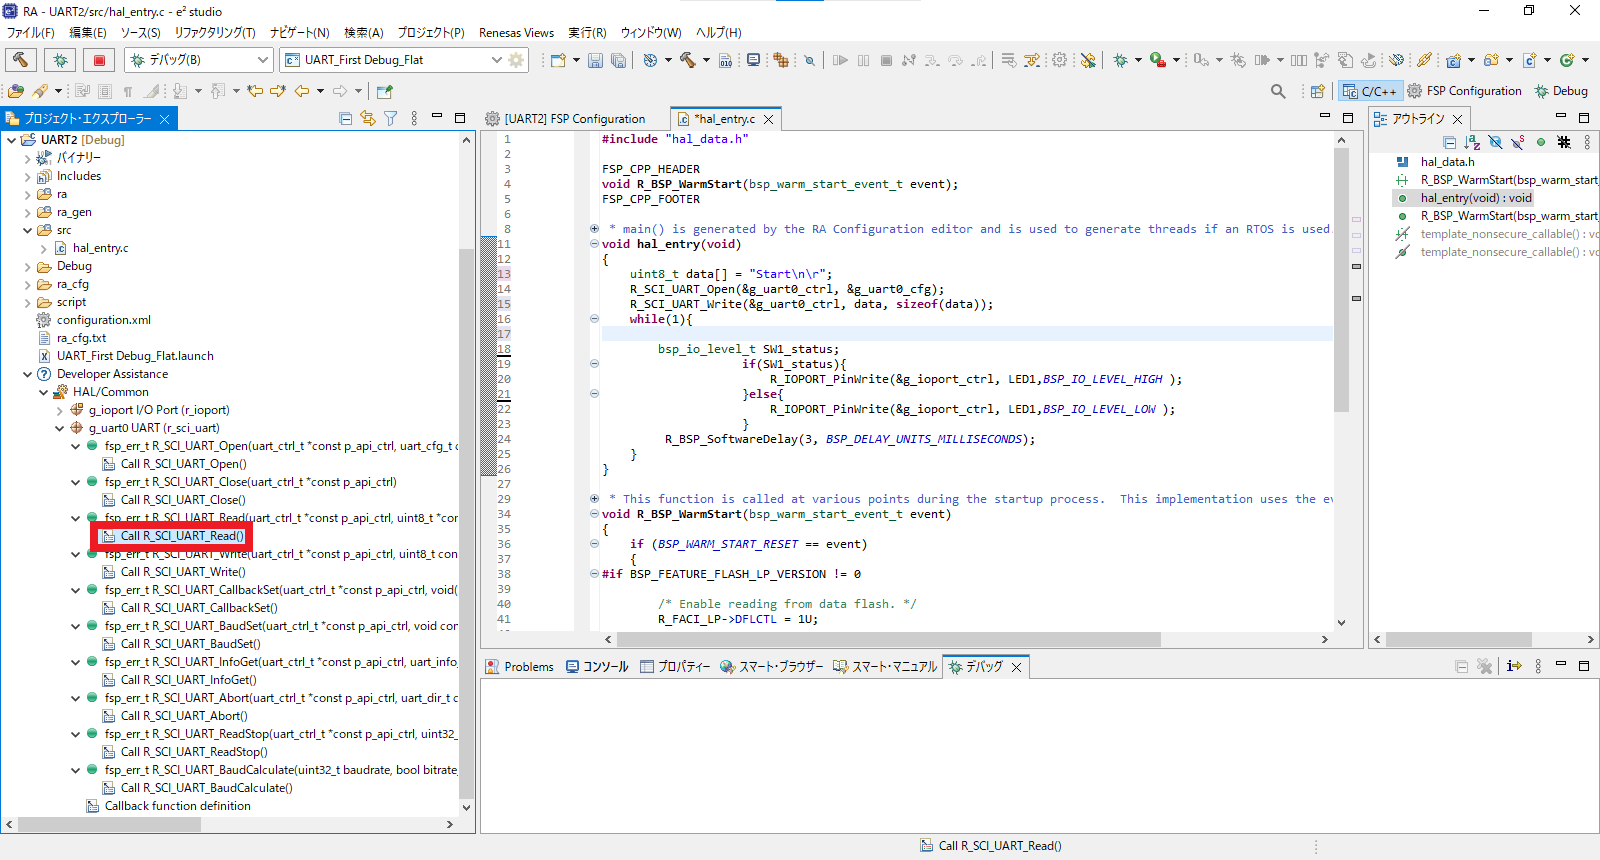Switch to the FSP Configuration perspective
The width and height of the screenshot is (1600, 860).
coord(1464,91)
